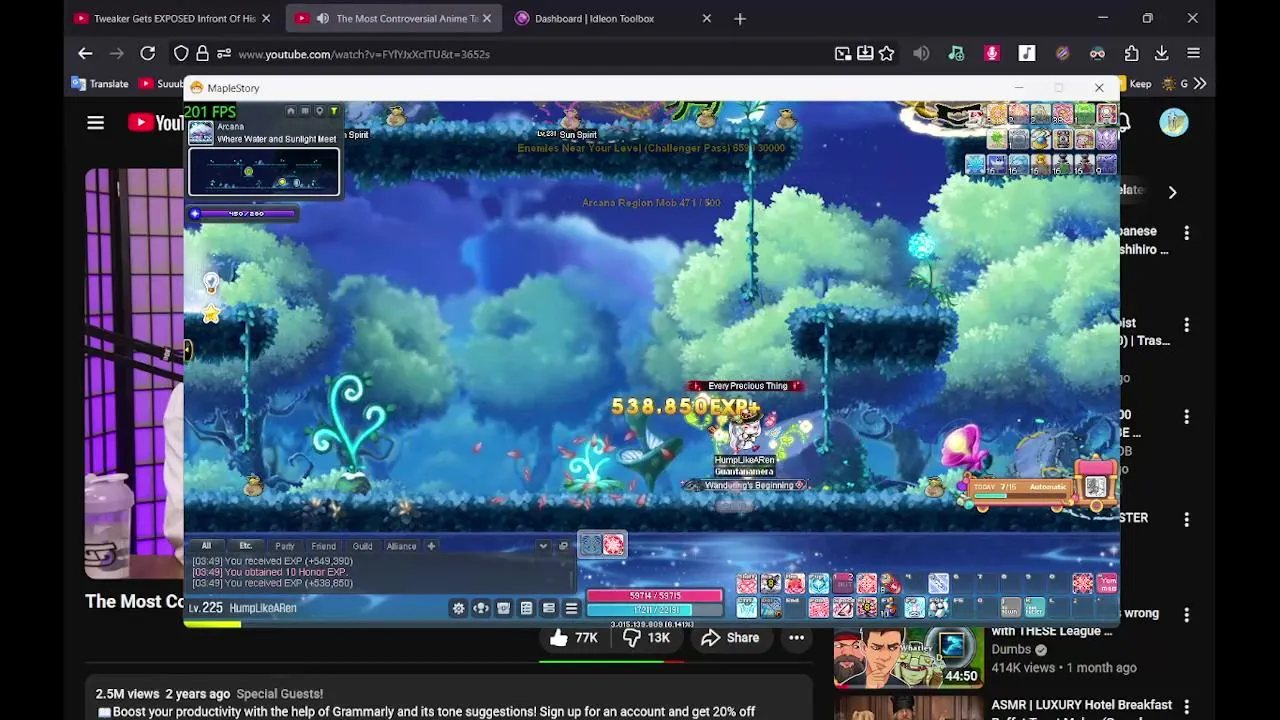Image resolution: width=1280 pixels, height=720 pixels.
Task: Bookmark this page with the star icon
Action: click(886, 53)
